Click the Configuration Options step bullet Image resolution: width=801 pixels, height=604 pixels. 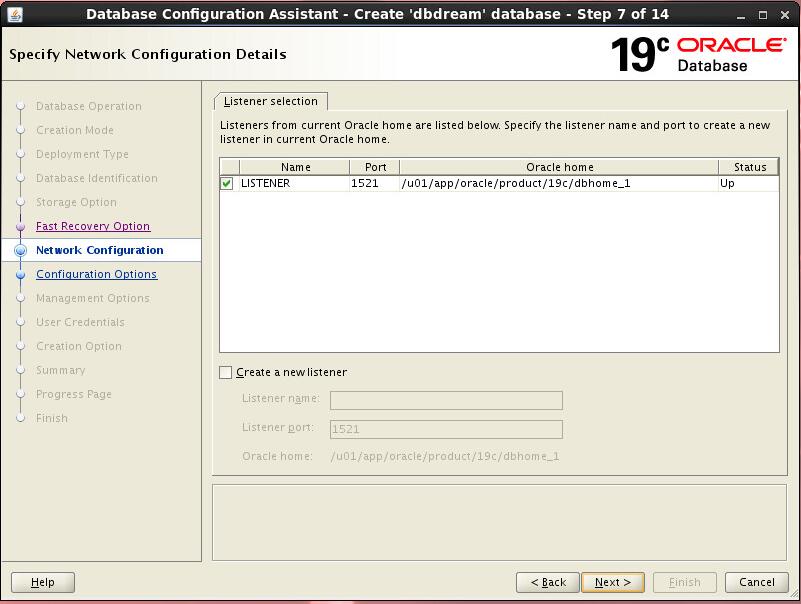point(20,275)
